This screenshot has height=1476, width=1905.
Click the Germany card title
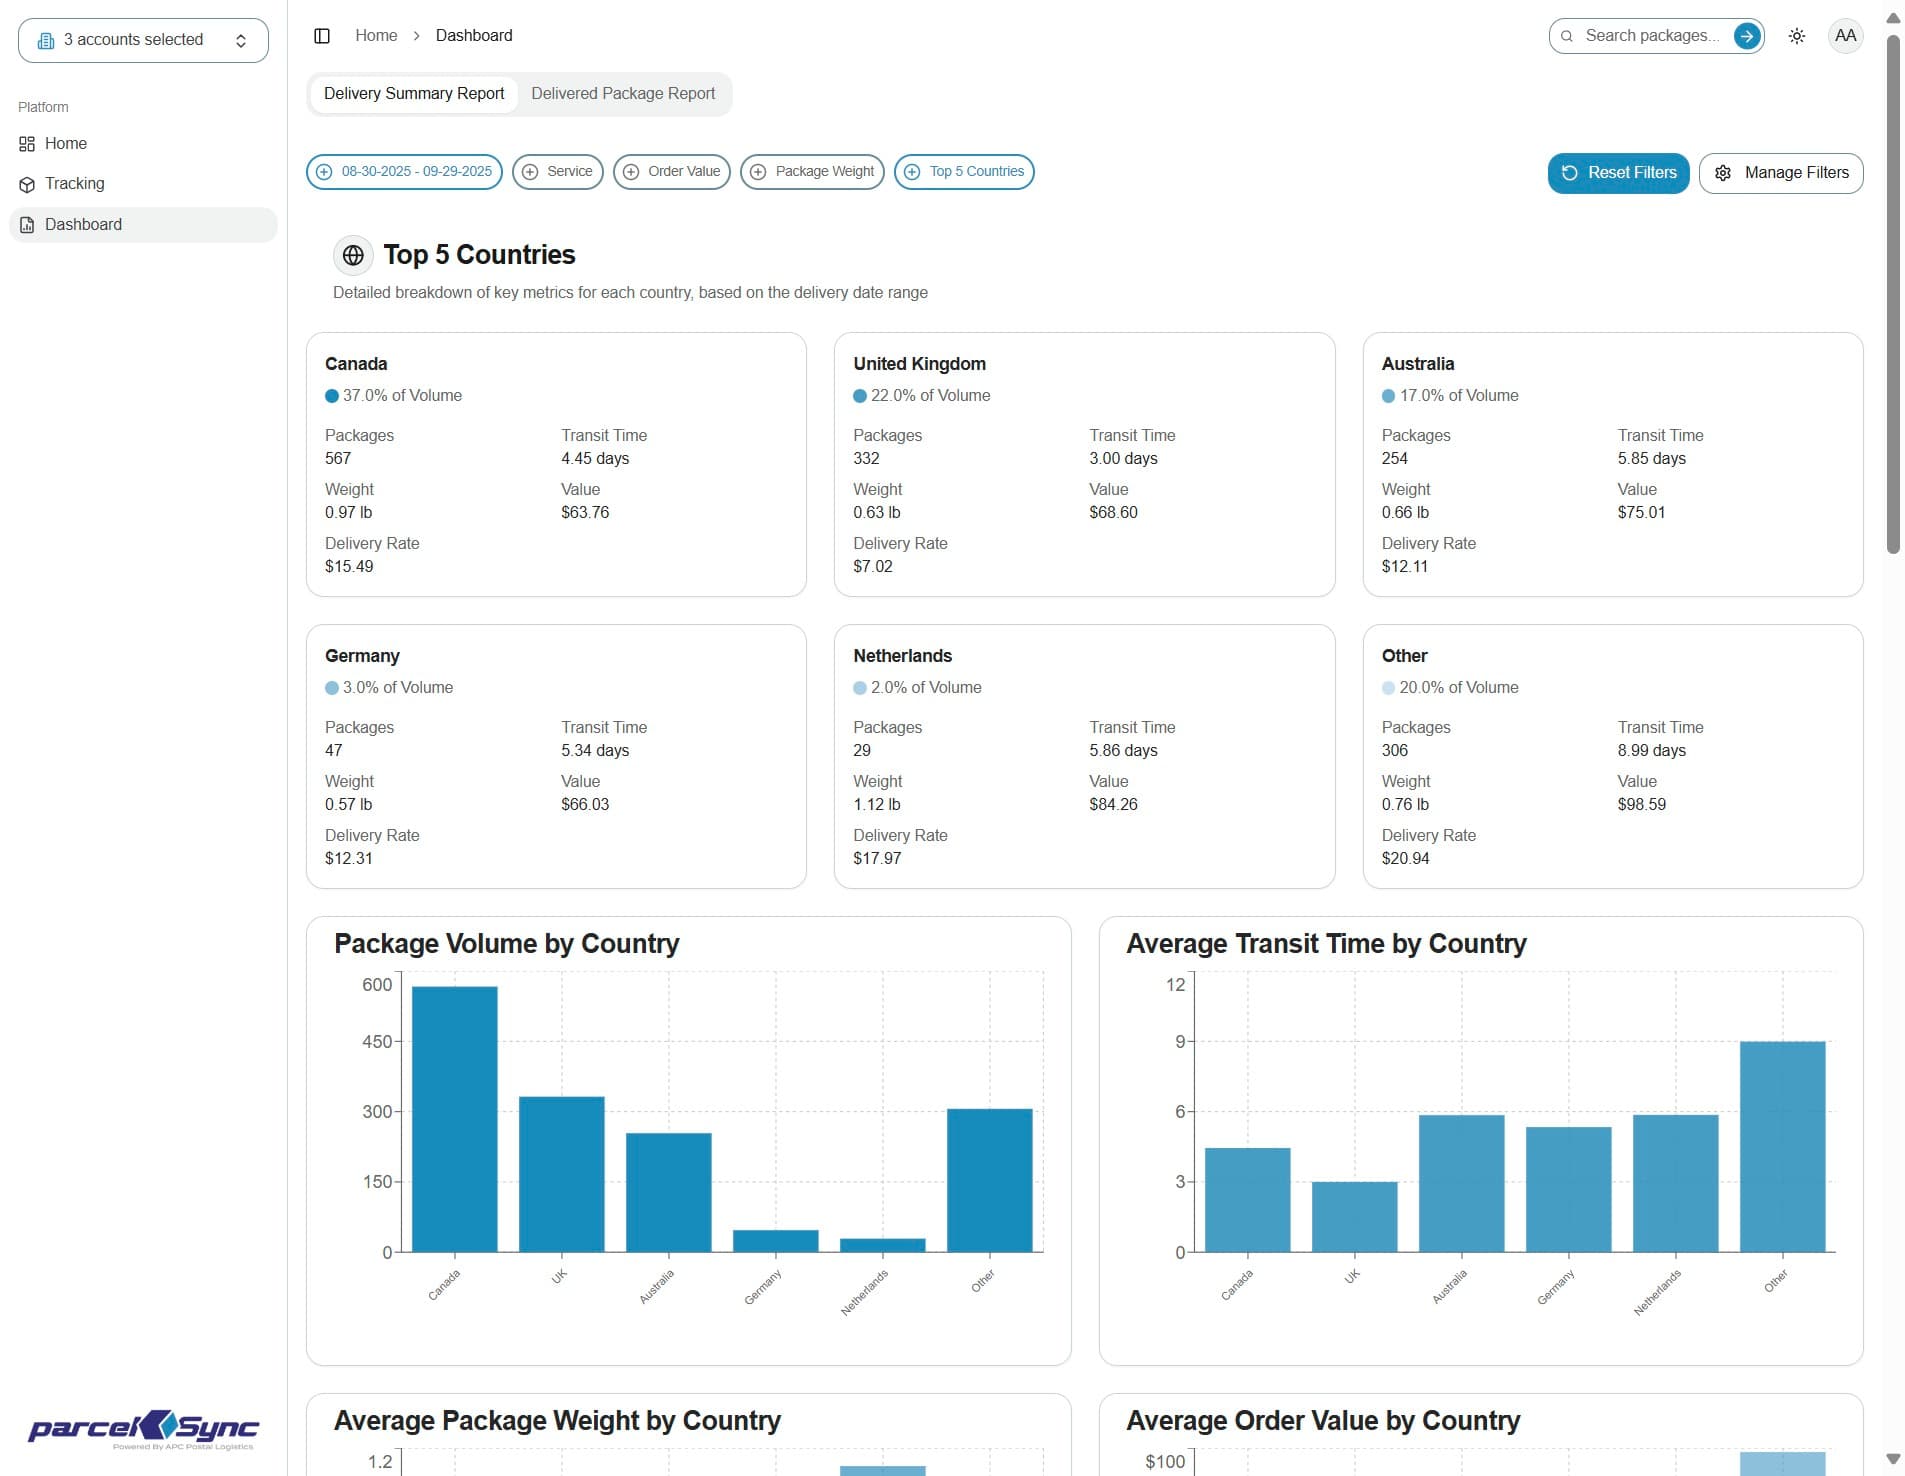[362, 656]
